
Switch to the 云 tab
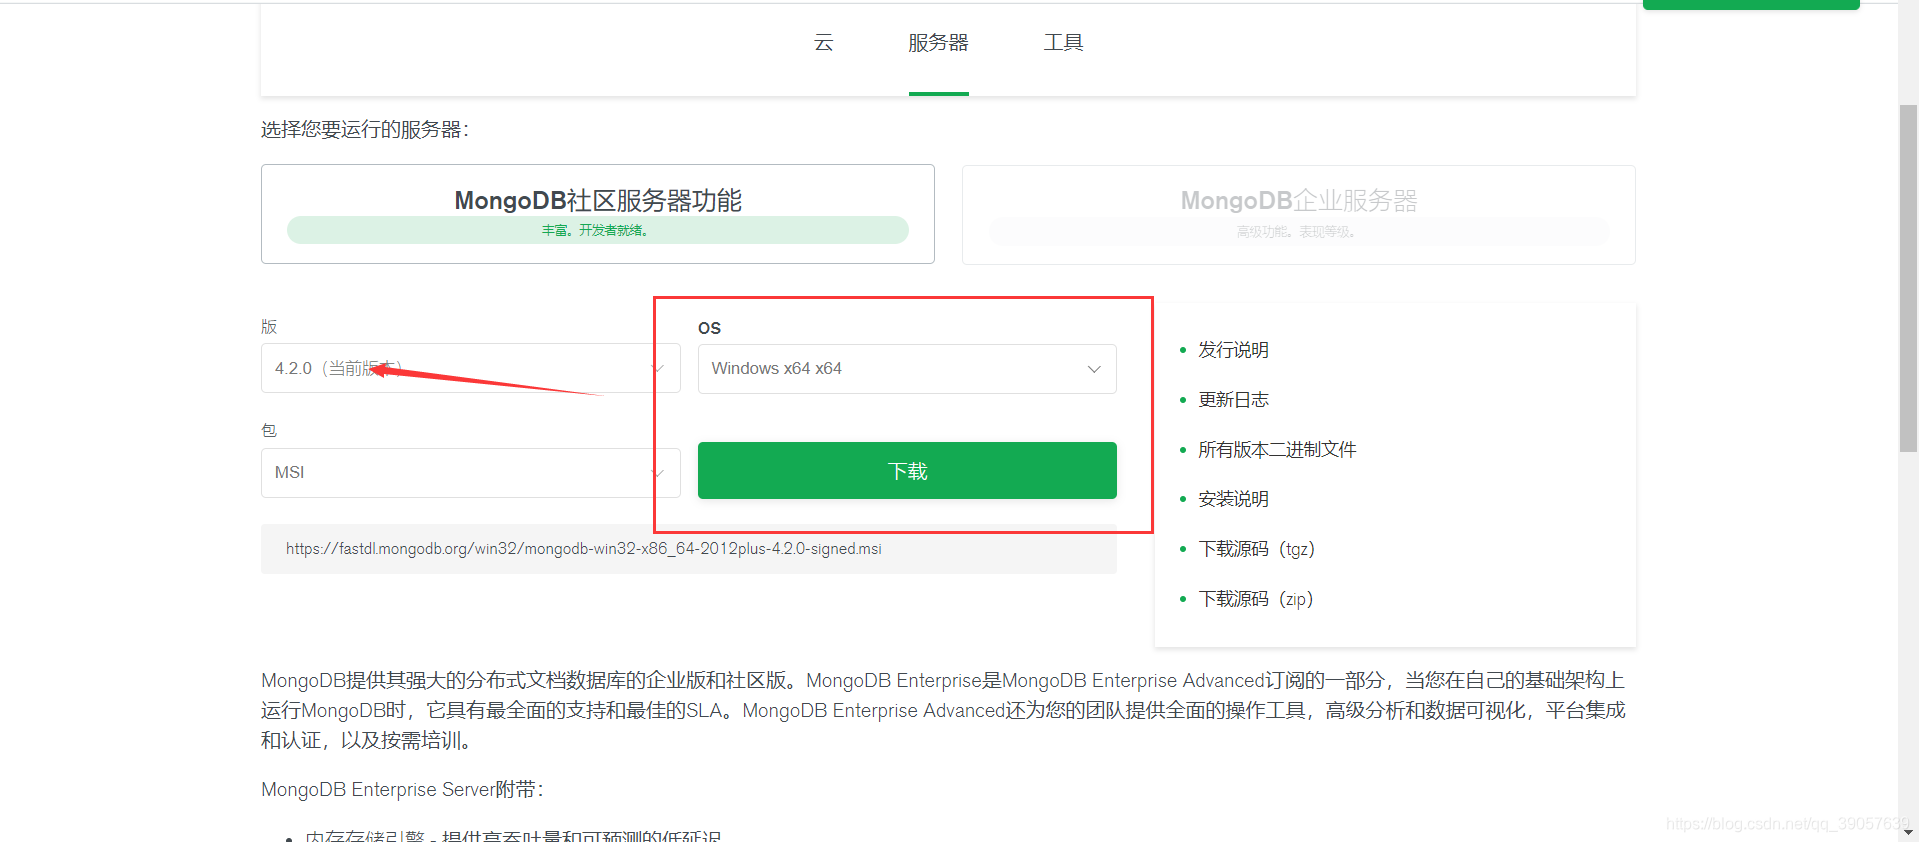coord(823,43)
